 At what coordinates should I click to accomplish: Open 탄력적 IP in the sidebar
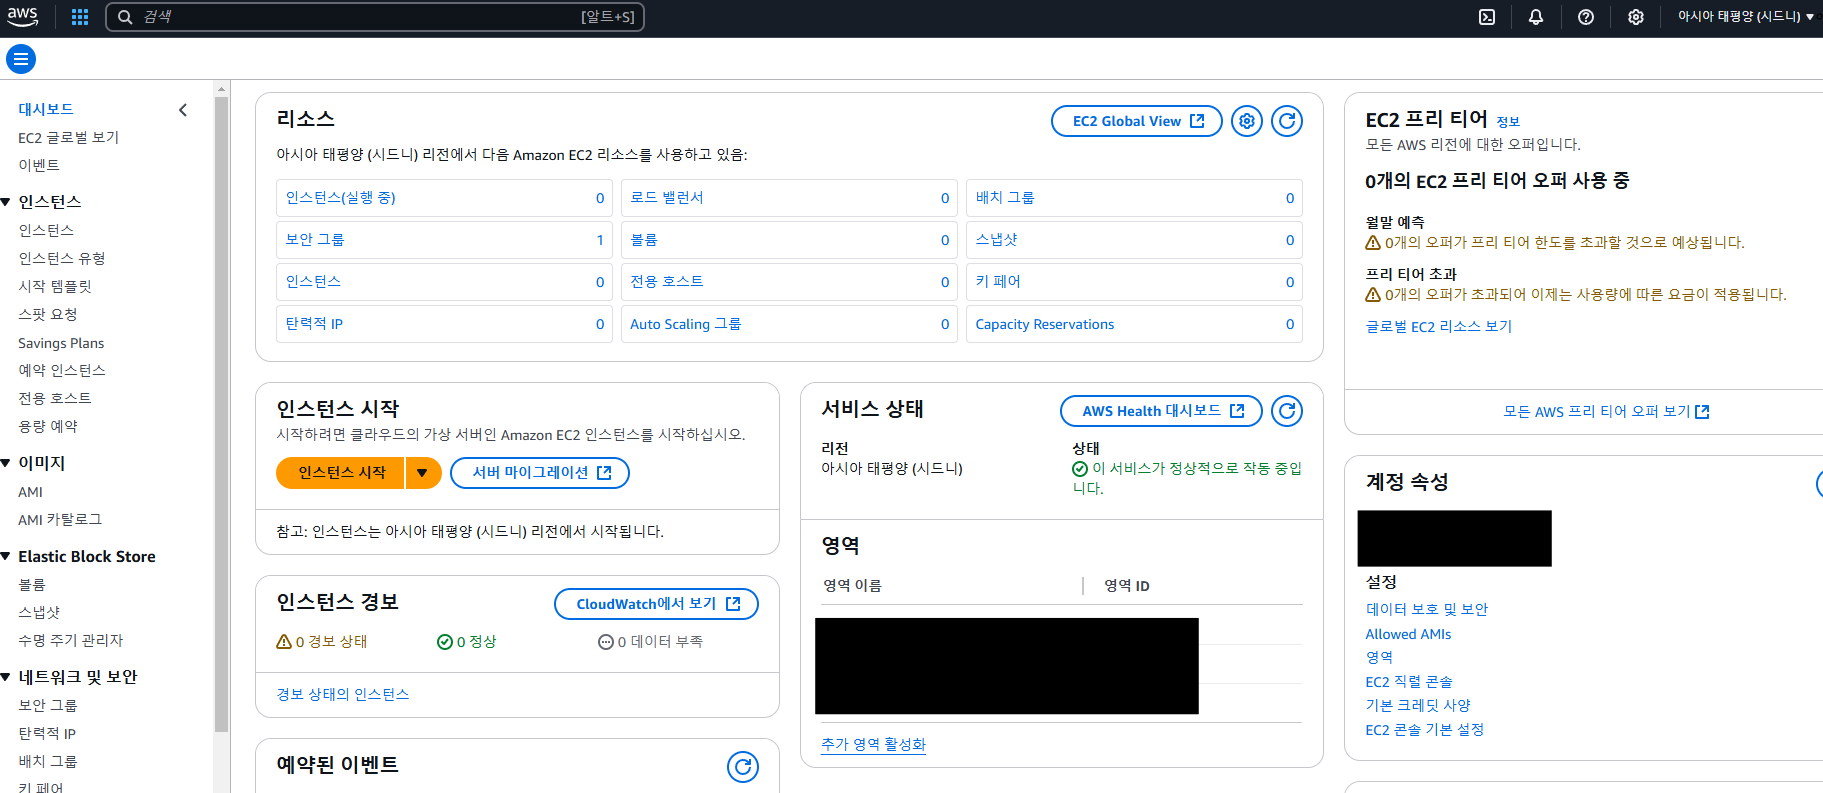[x=47, y=733]
